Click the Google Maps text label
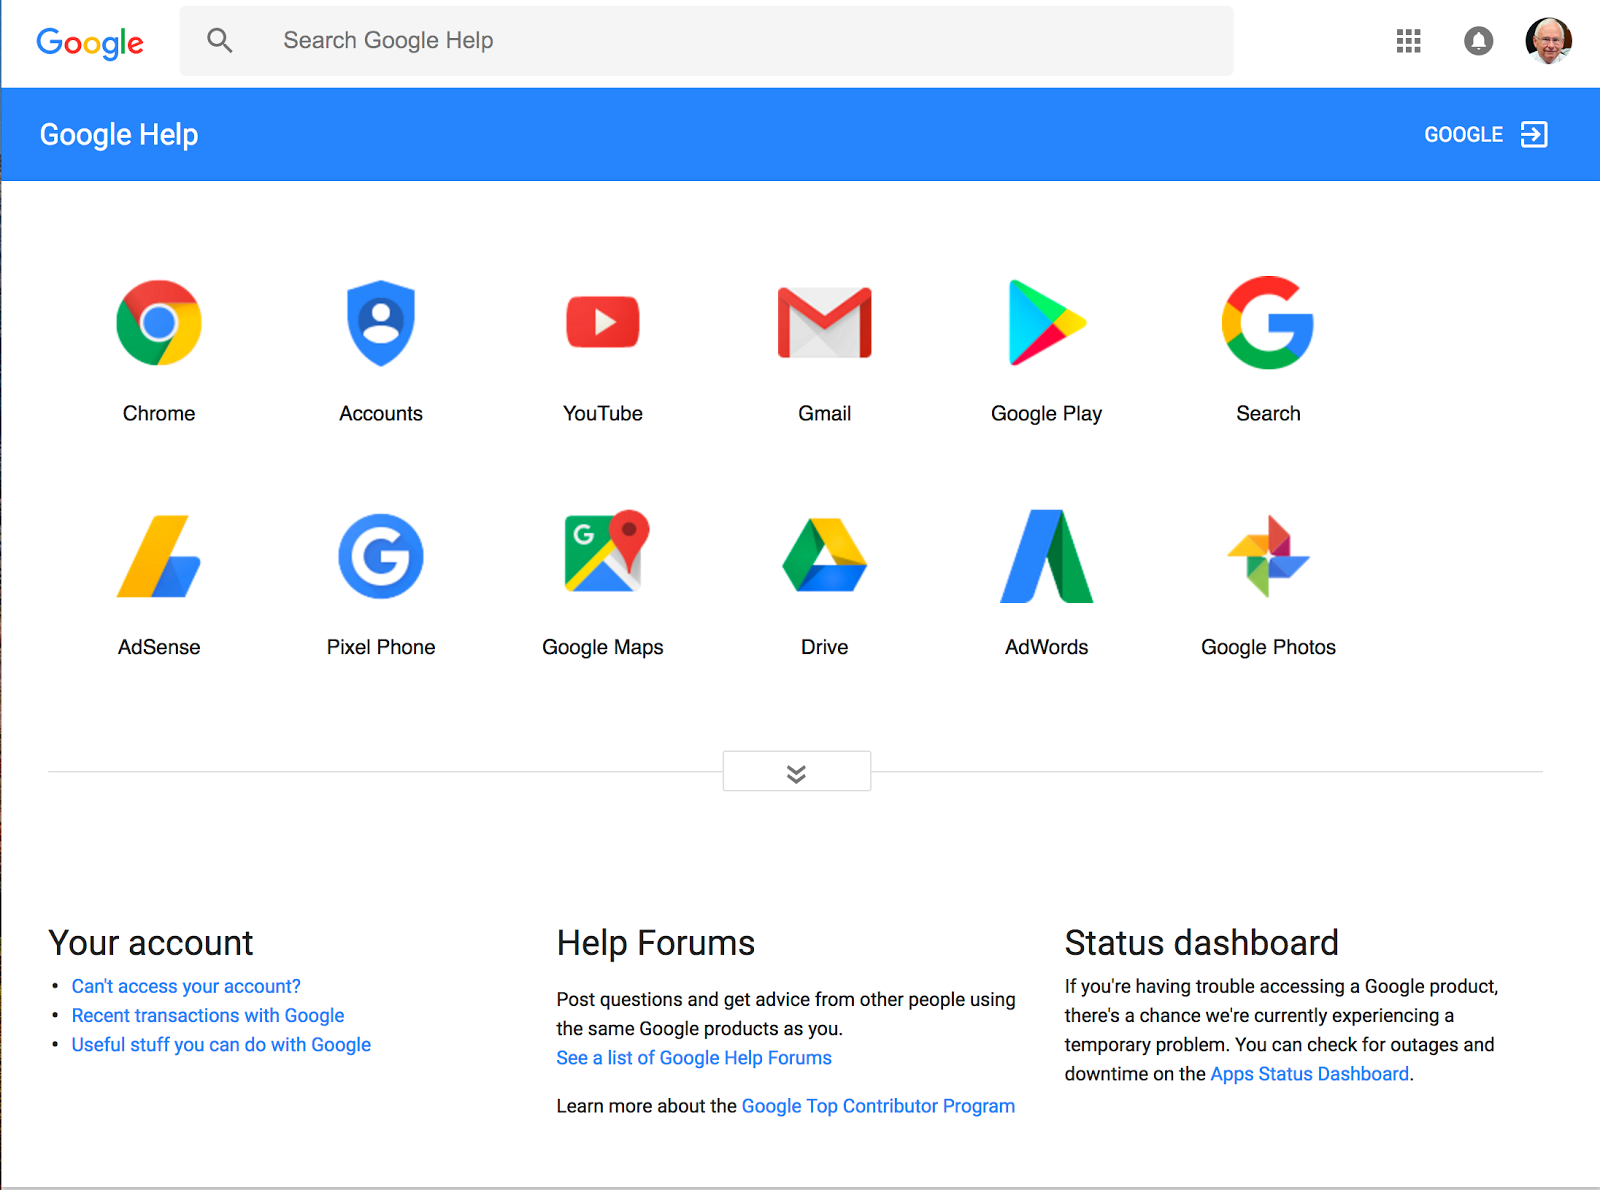Viewport: 1600px width, 1190px height. [x=603, y=648]
